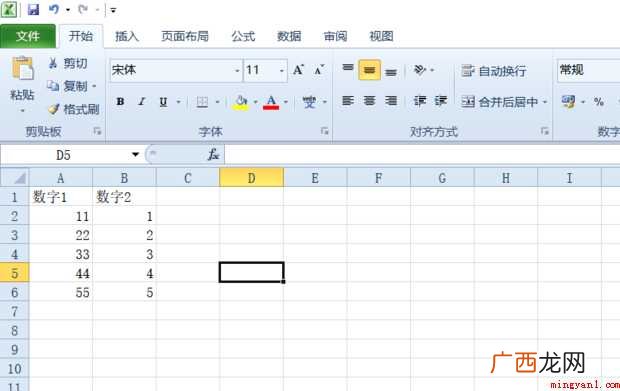
Task: Click the Redo arrow icon
Action: tap(83, 9)
